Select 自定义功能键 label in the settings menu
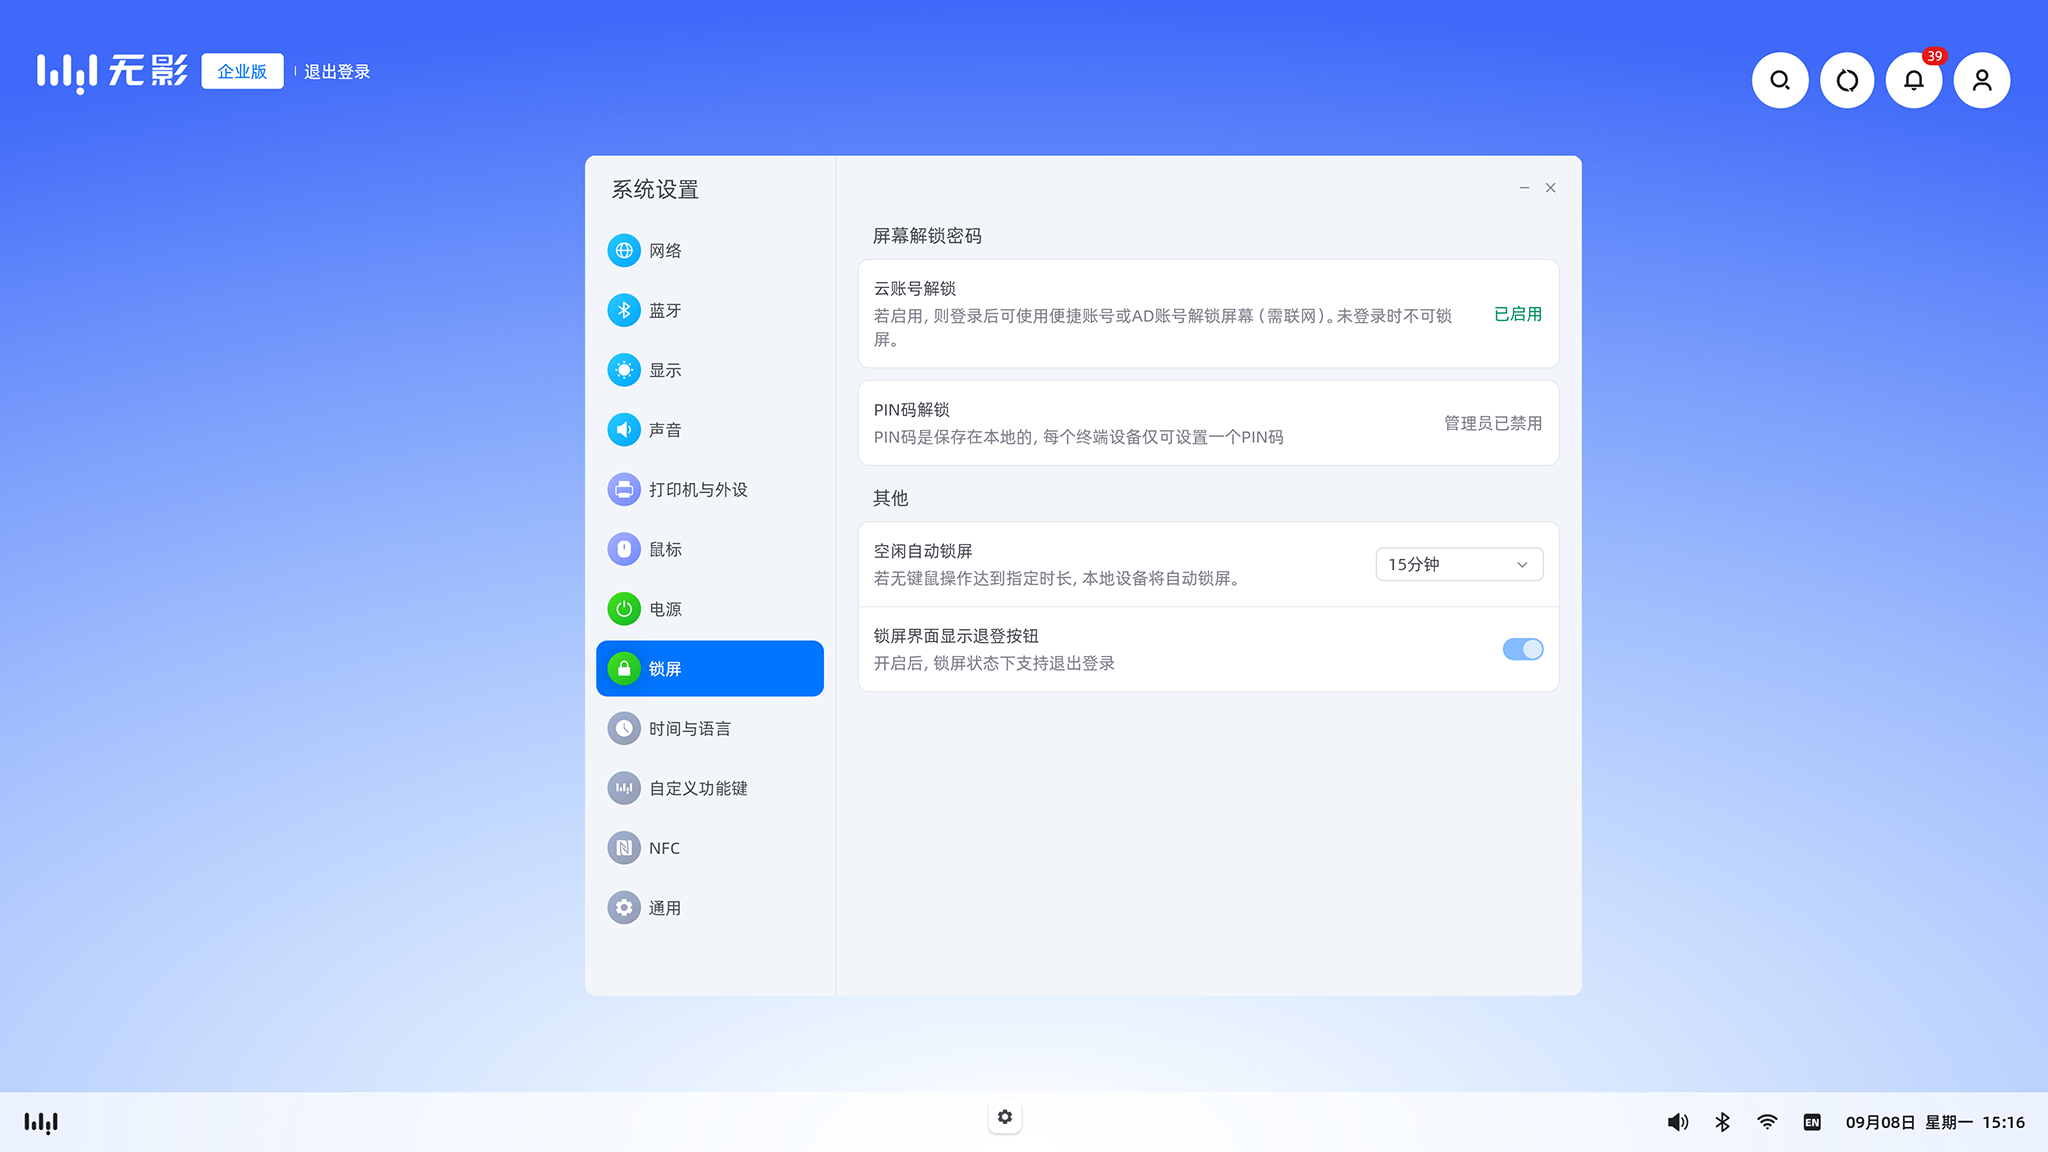Viewport: 2048px width, 1152px height. pos(698,788)
